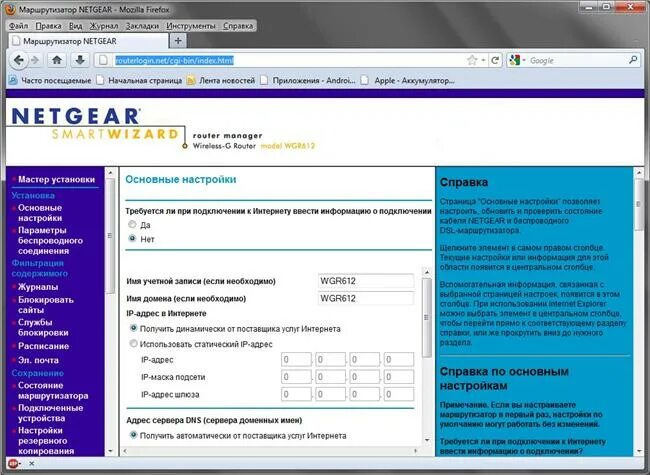650x475 pixels.
Task: Open the 'Часто посещаемые' bookmarks folder
Action: pos(50,80)
